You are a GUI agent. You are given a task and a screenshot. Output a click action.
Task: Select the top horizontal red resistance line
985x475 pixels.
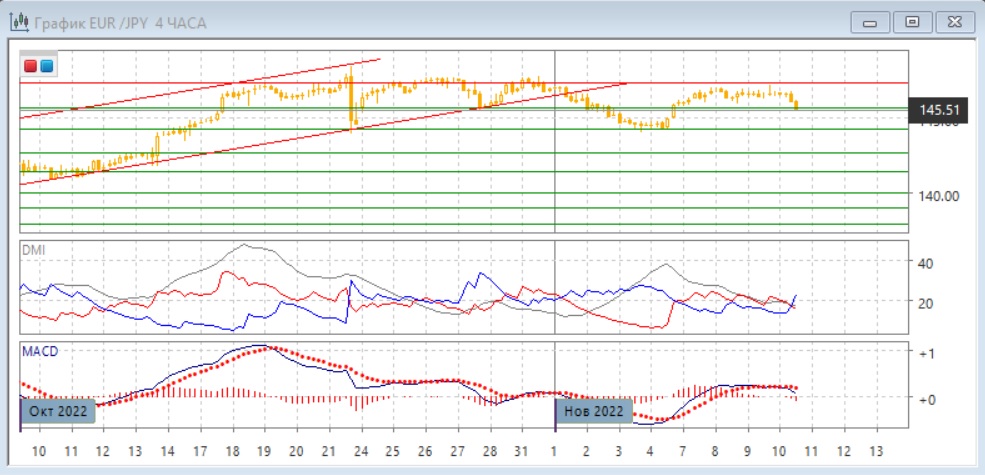point(700,83)
